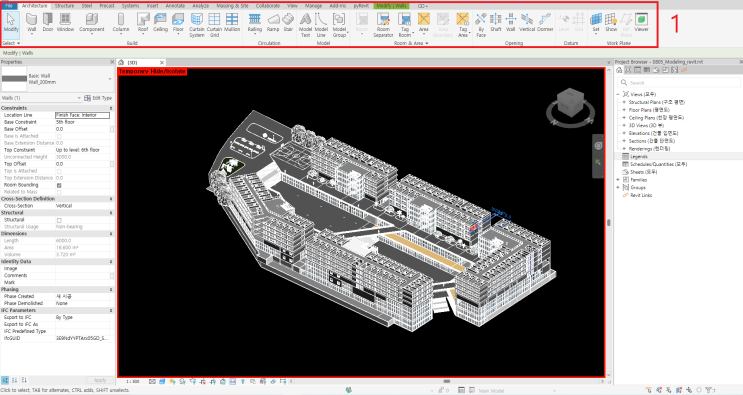Select the Railing tool
Screen dimensions: 743x395
point(254,22)
